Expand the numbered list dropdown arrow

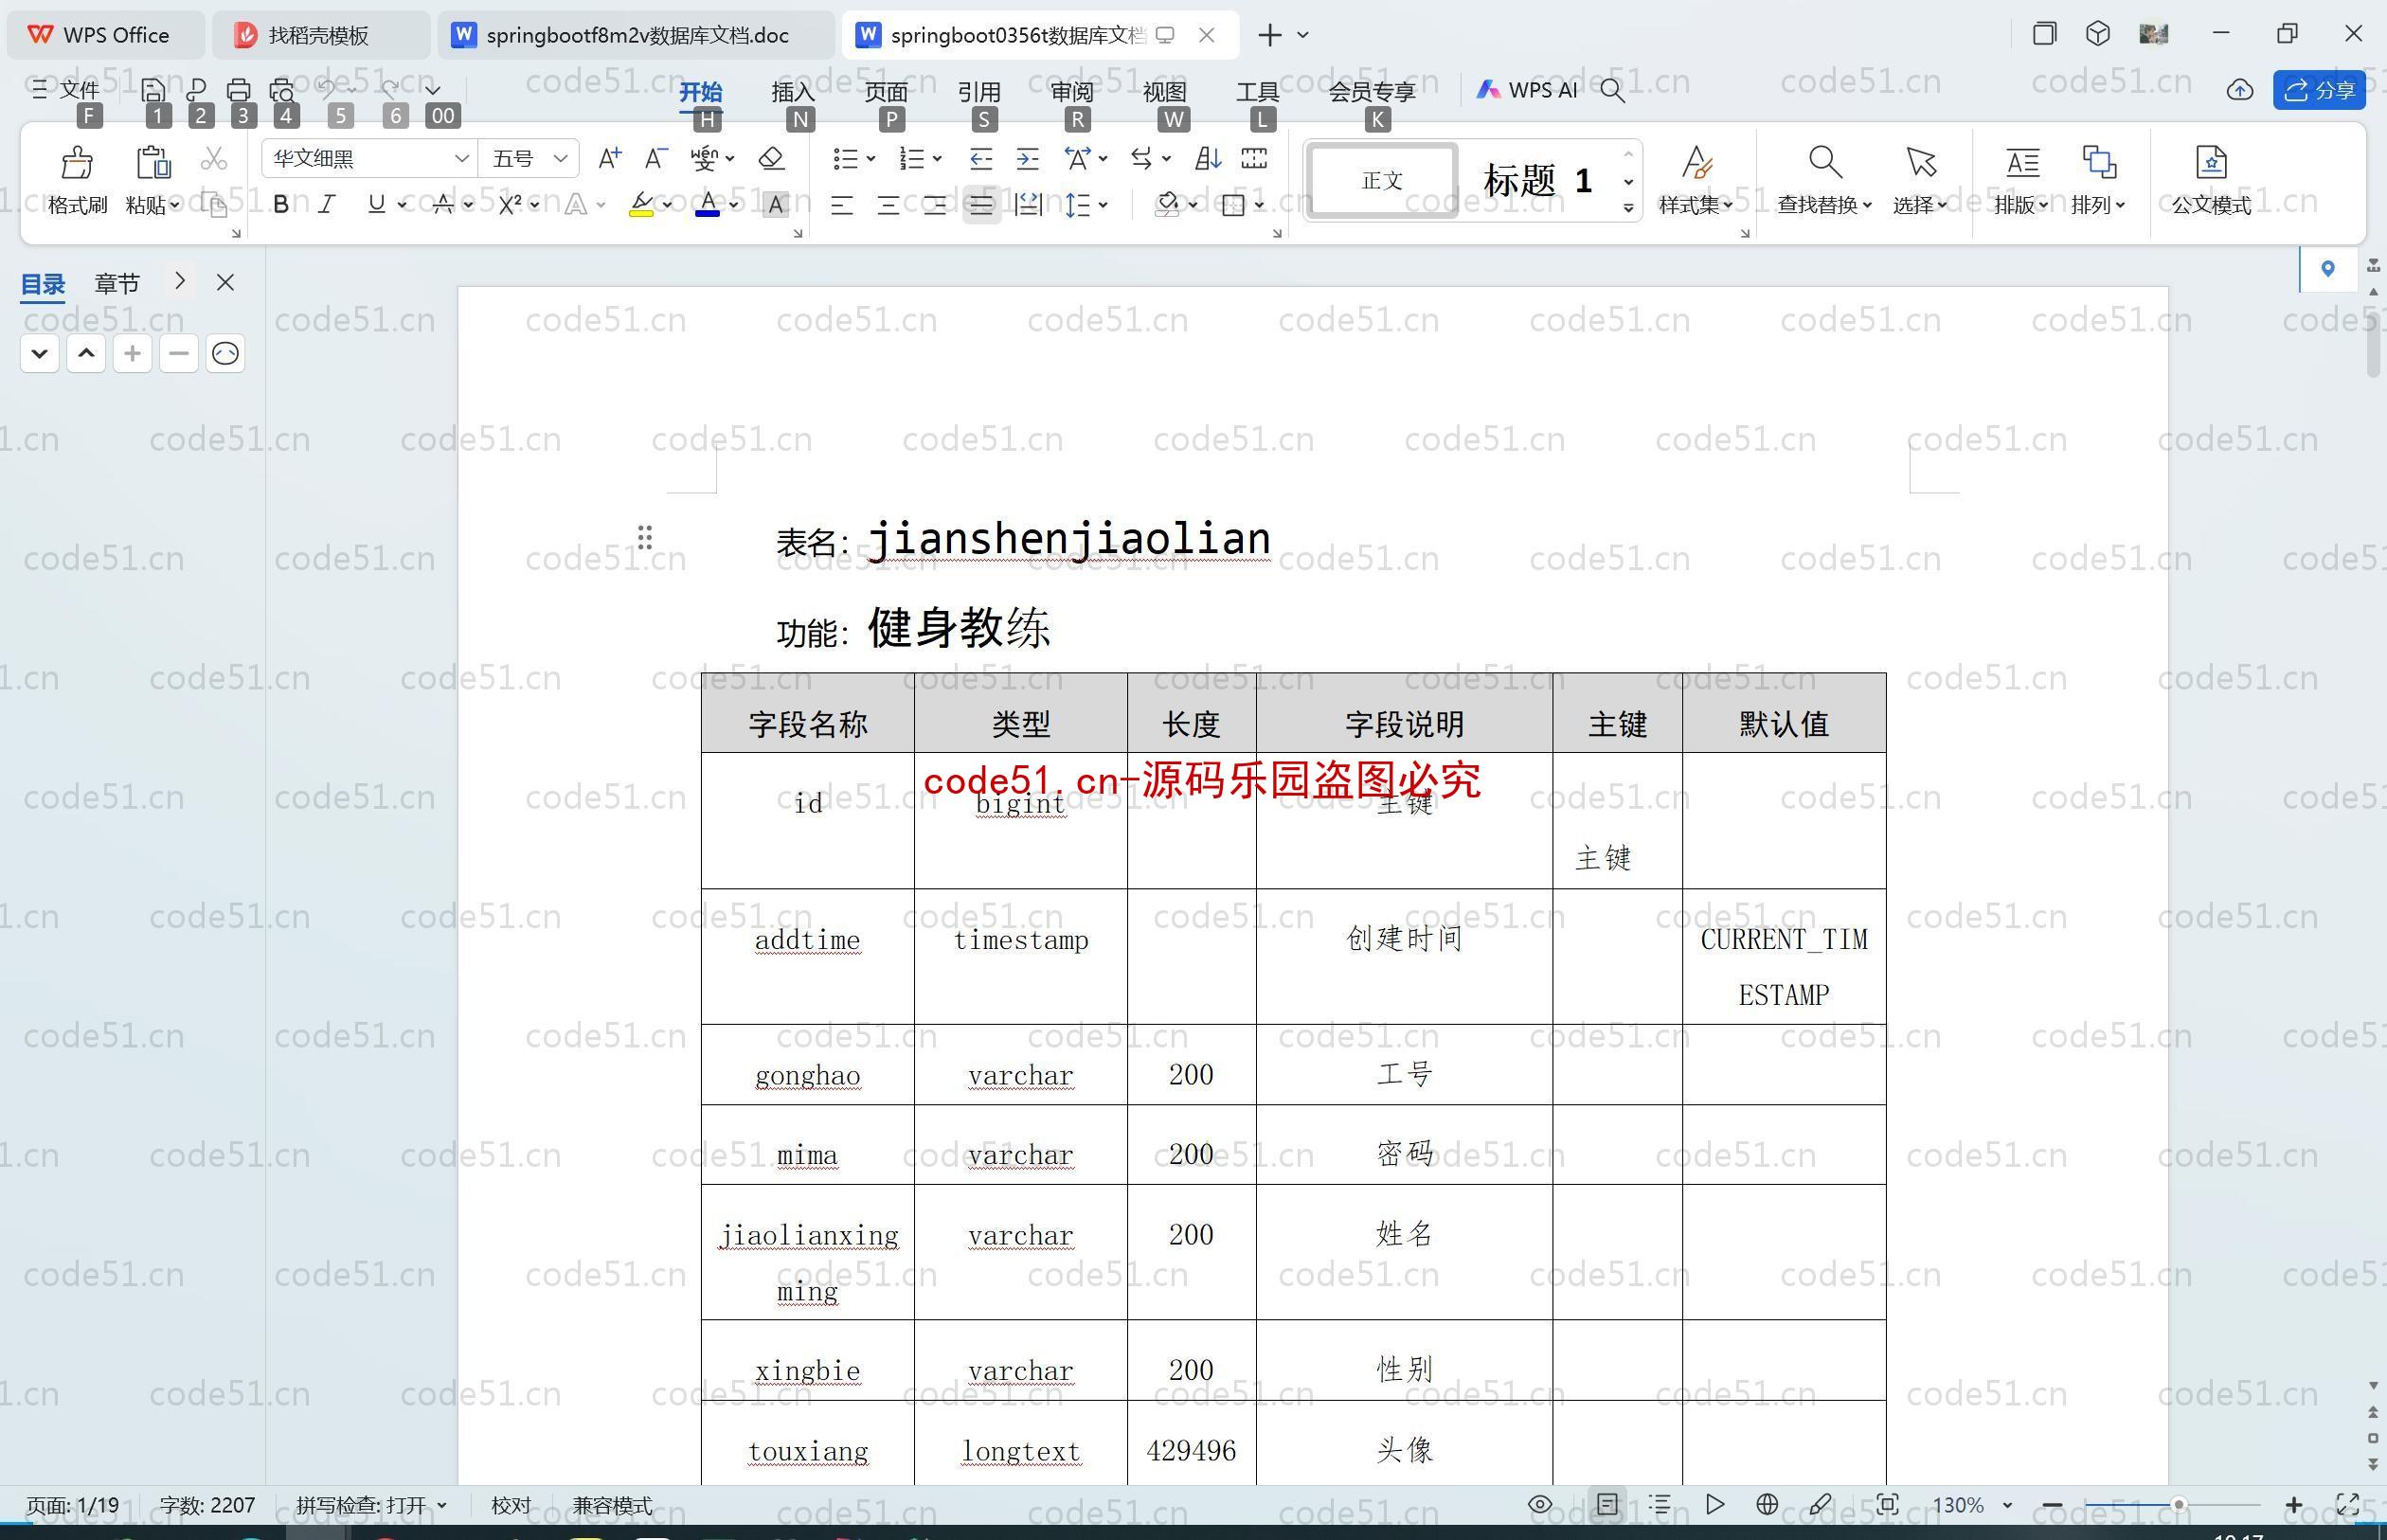938,158
